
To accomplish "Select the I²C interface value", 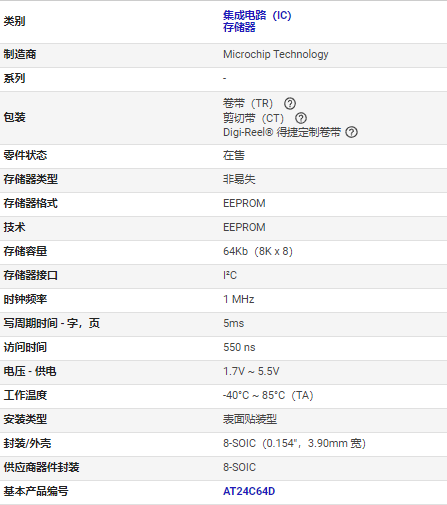I will (x=230, y=275).
